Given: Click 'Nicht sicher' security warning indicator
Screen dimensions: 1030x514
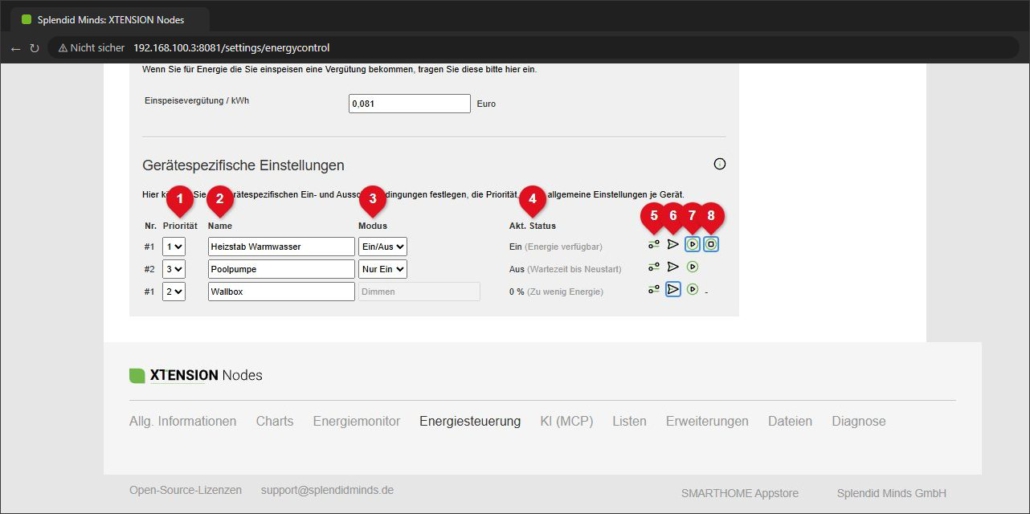Looking at the screenshot, I should coord(91,48).
